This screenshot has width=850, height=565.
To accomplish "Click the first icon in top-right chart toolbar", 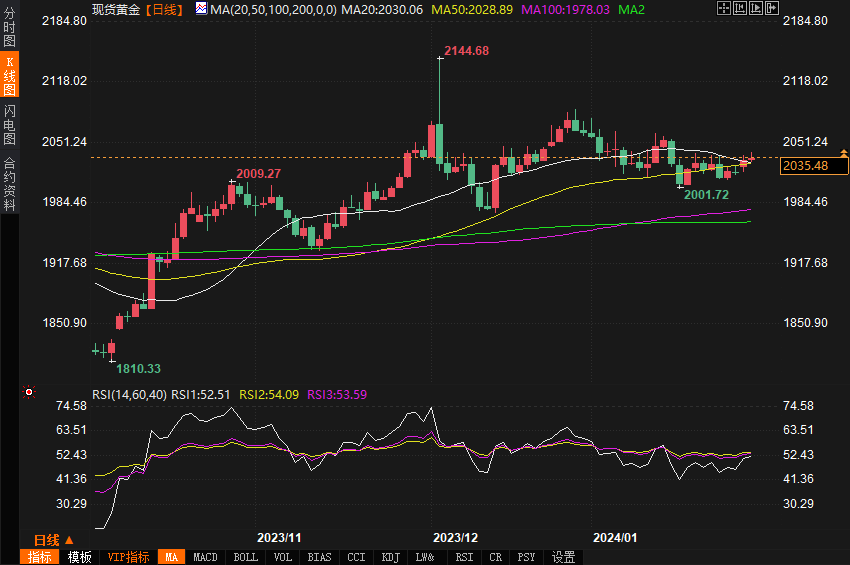I will (x=724, y=9).
